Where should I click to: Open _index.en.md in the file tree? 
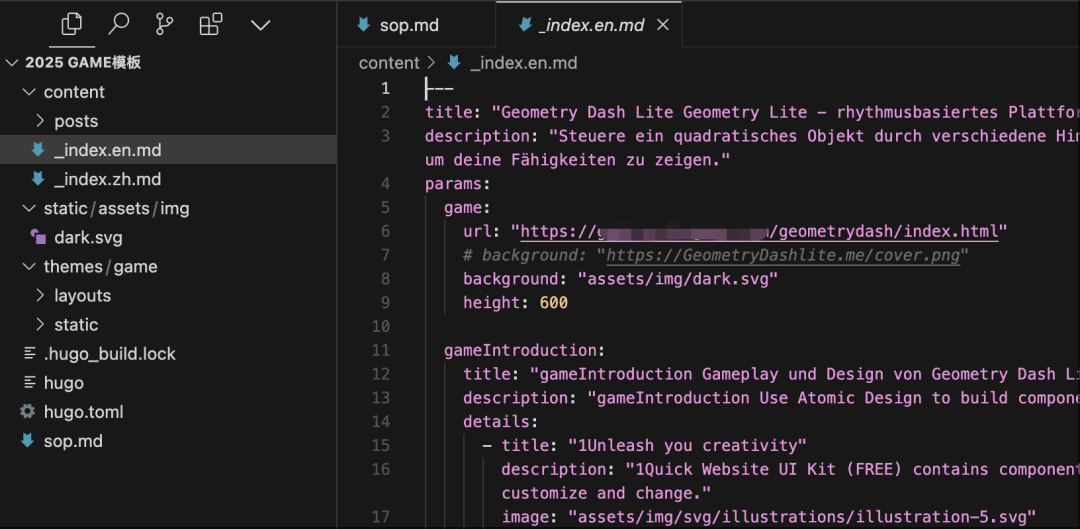[x=168, y=150]
